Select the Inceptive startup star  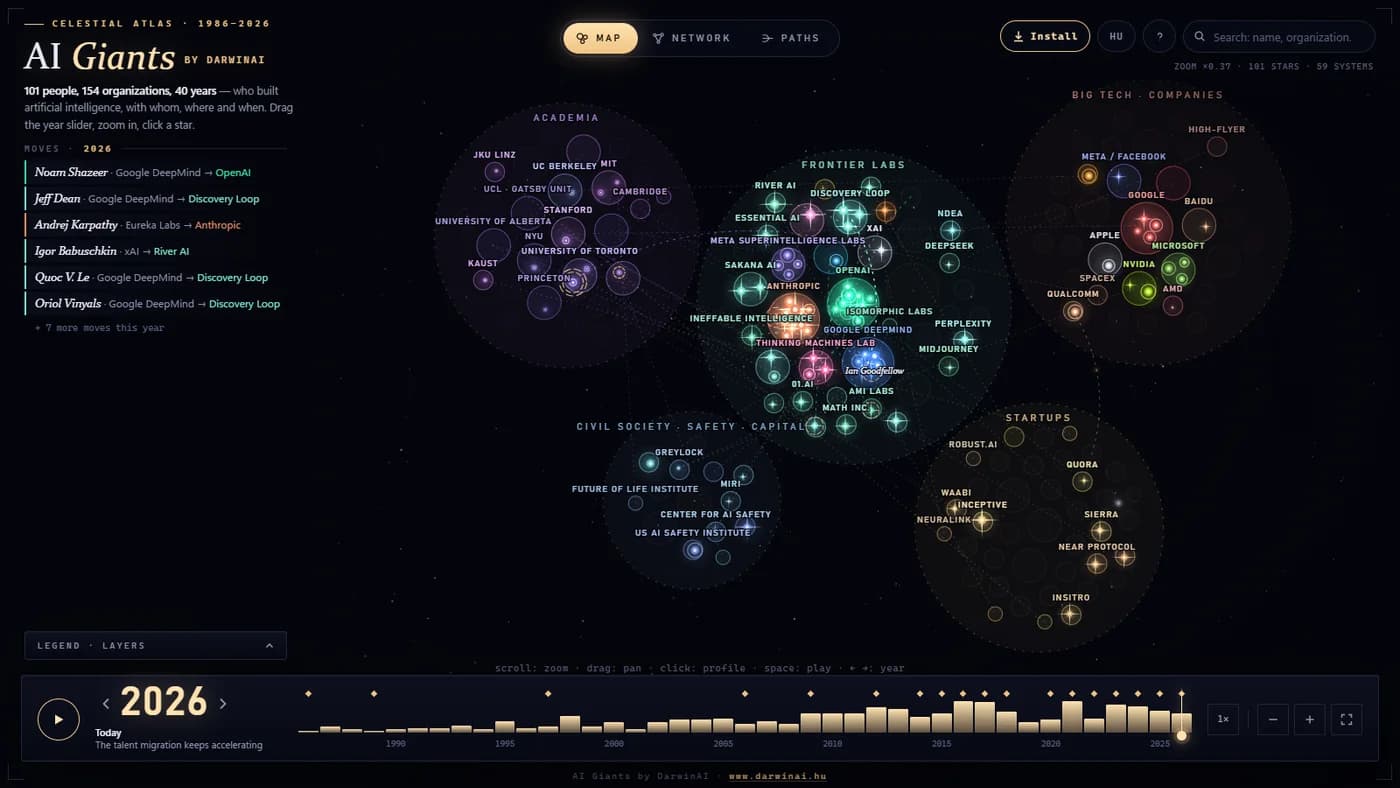(983, 520)
